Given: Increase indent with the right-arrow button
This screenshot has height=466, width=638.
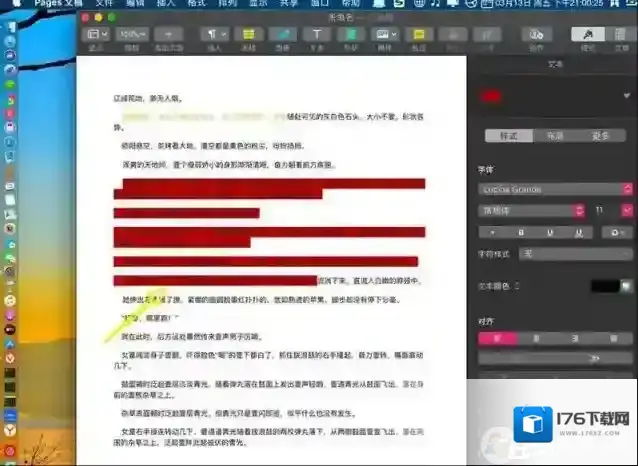Looking at the screenshot, I should [594, 359].
